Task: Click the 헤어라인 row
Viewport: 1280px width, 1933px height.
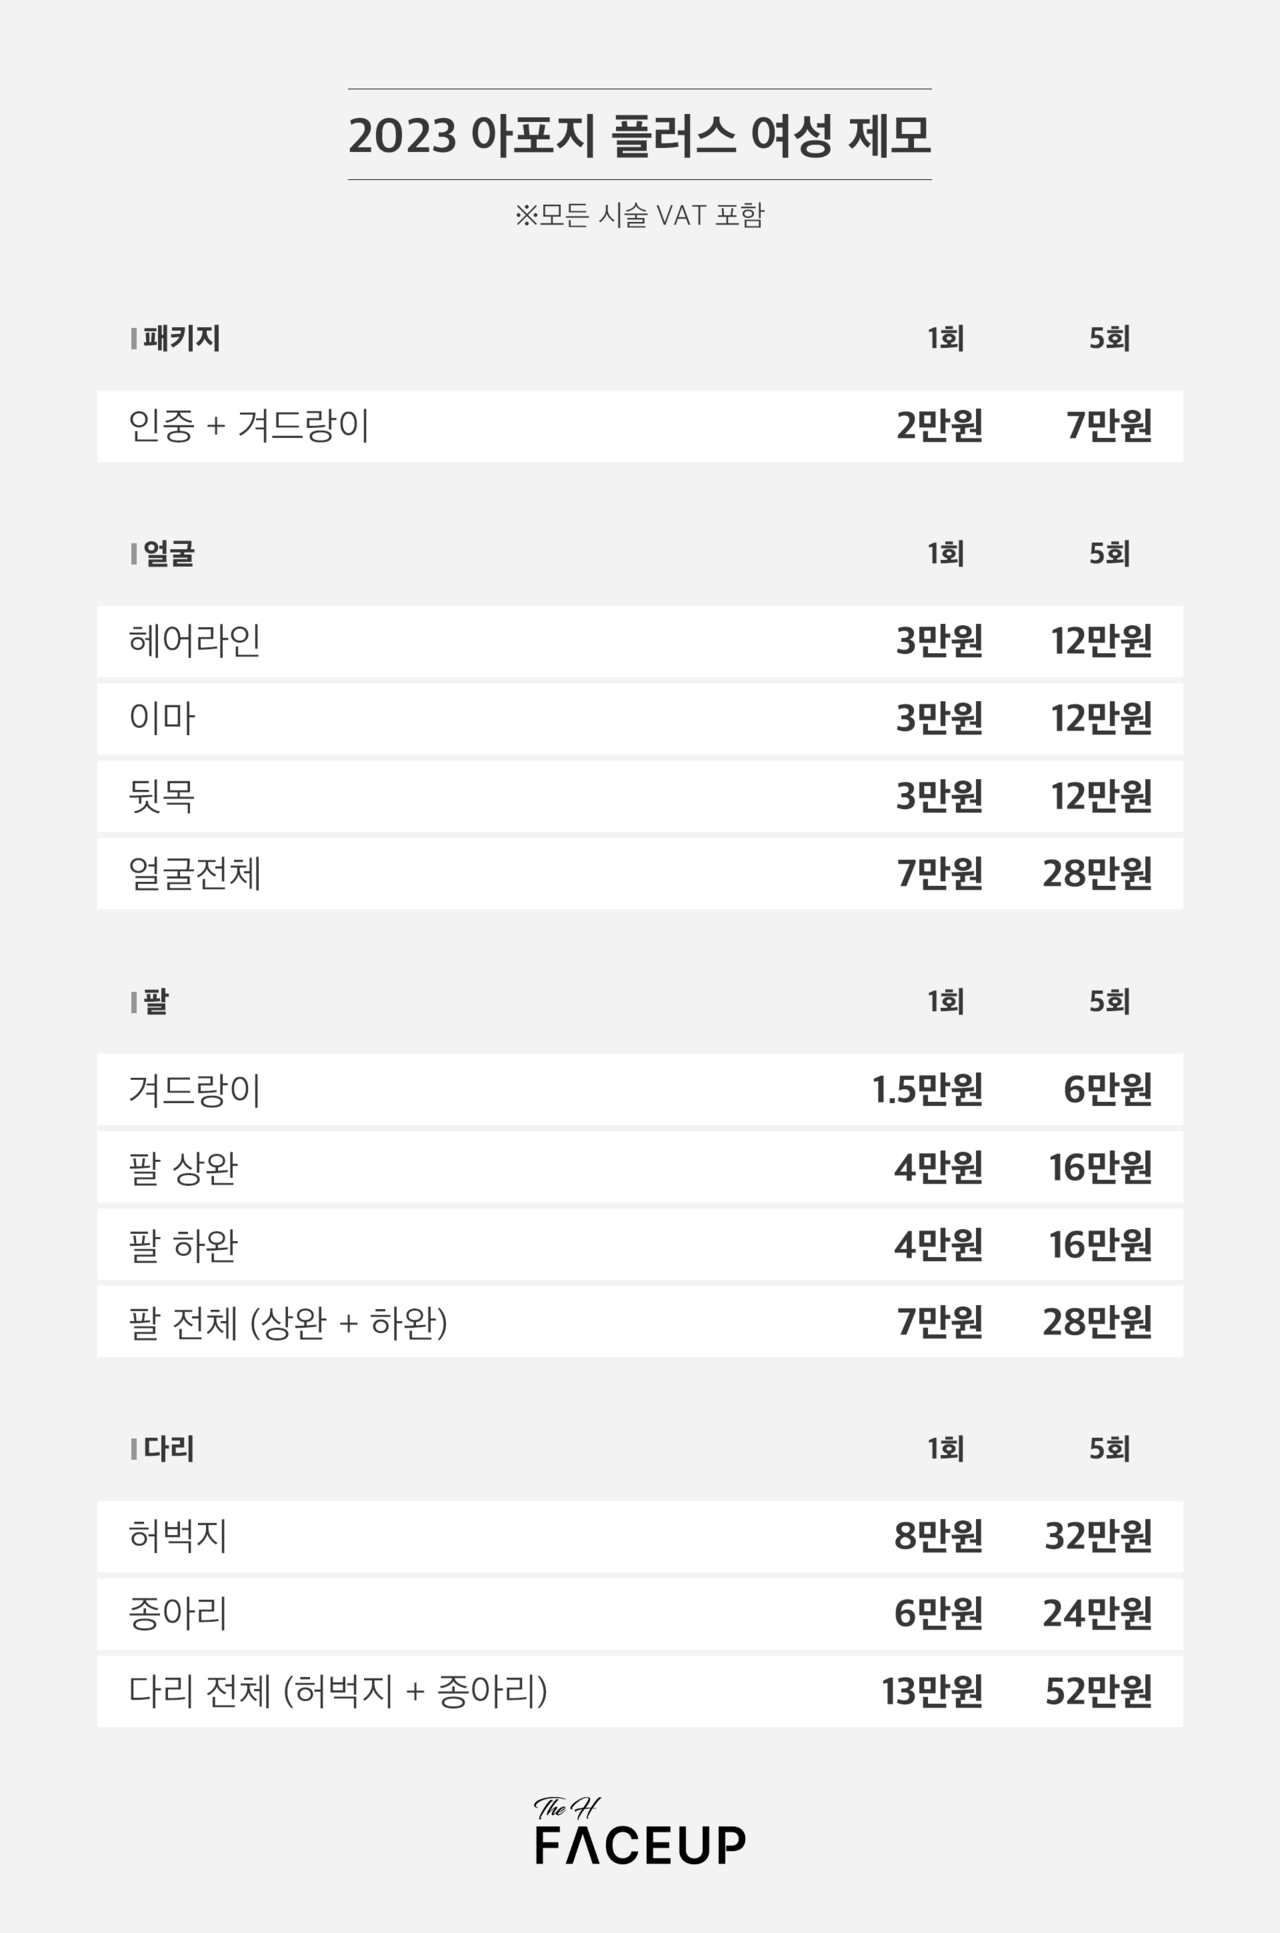Action: pyautogui.click(x=640, y=641)
